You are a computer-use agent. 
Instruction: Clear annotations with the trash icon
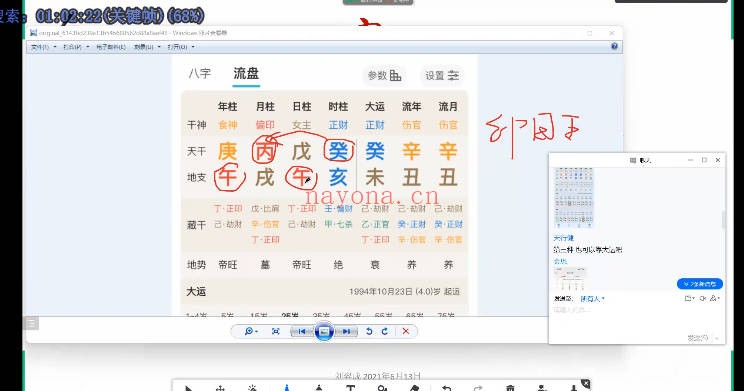[x=510, y=388]
